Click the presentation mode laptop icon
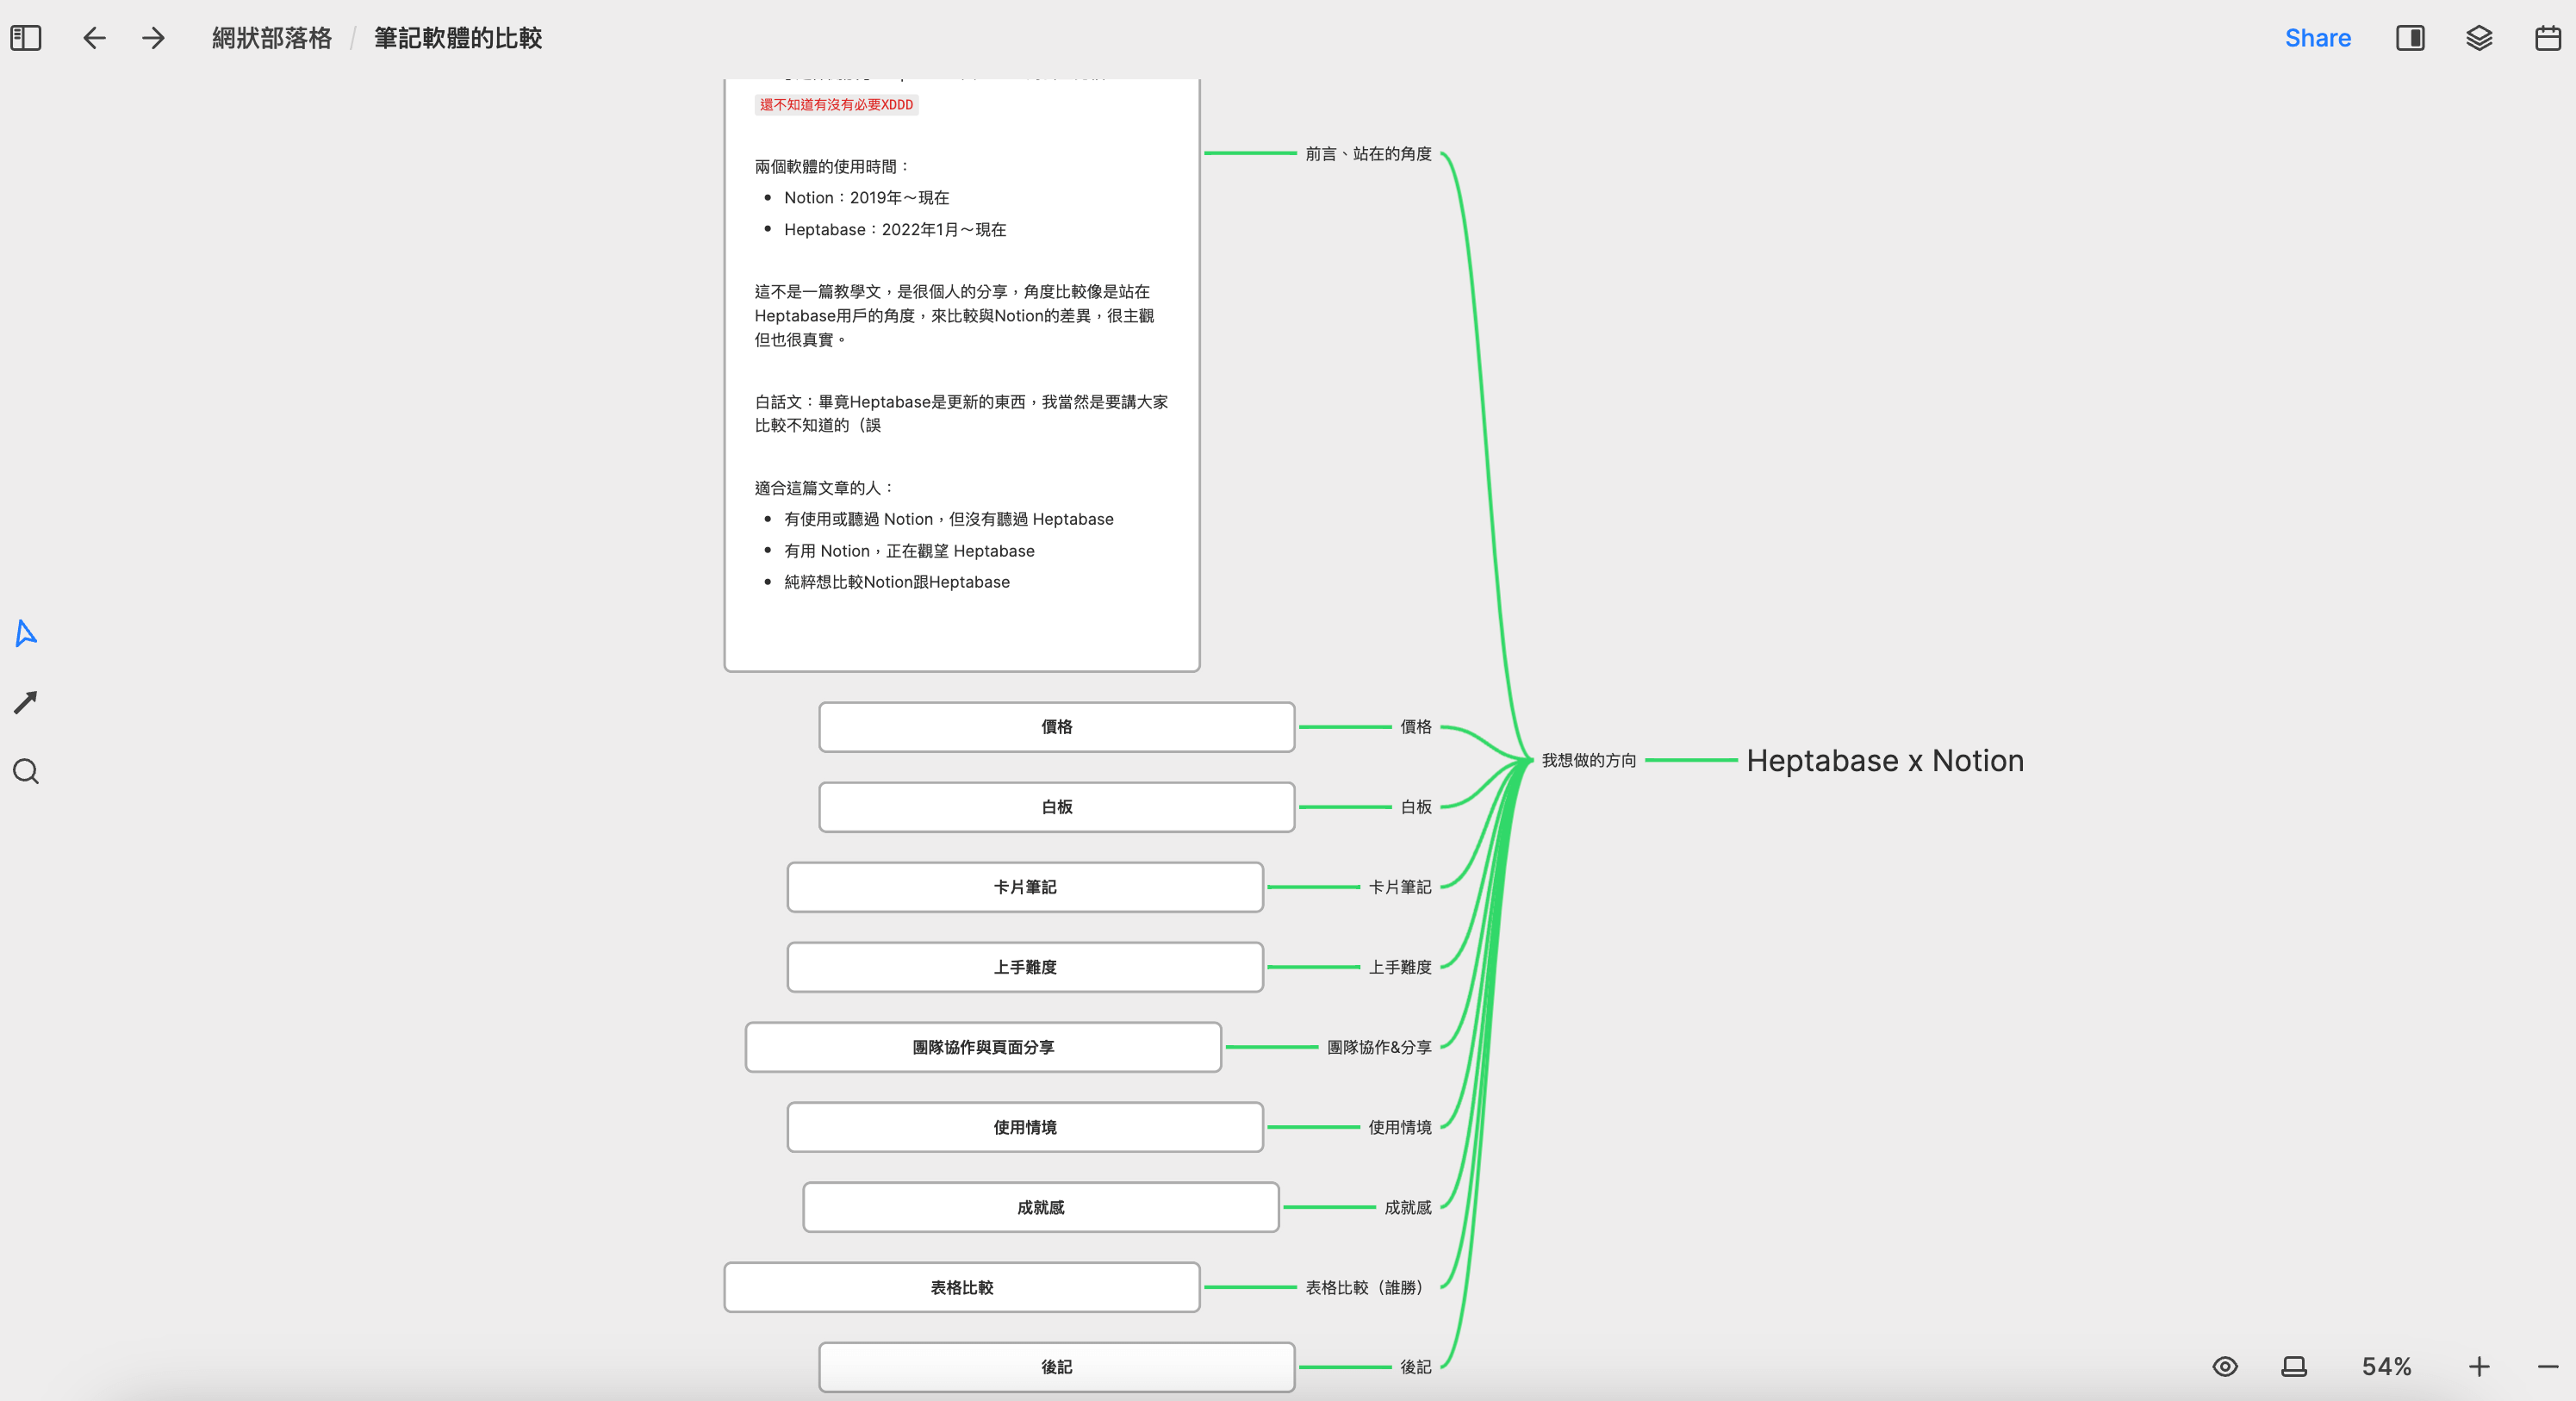 [2294, 1366]
